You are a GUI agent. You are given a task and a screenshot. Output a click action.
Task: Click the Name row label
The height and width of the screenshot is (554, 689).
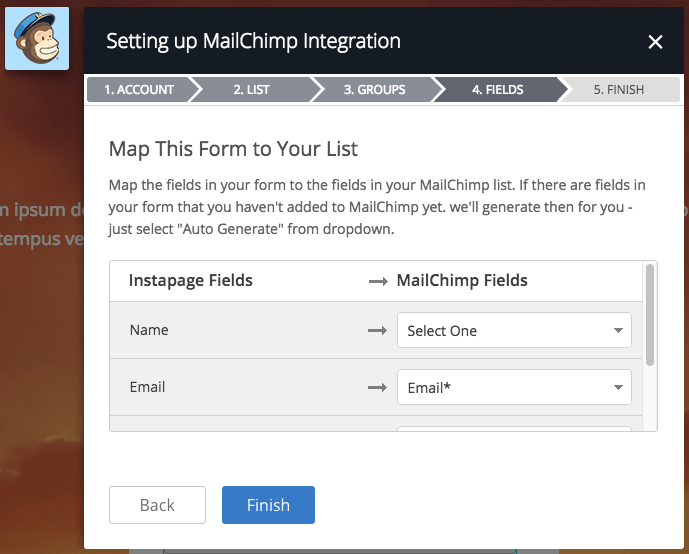point(149,330)
